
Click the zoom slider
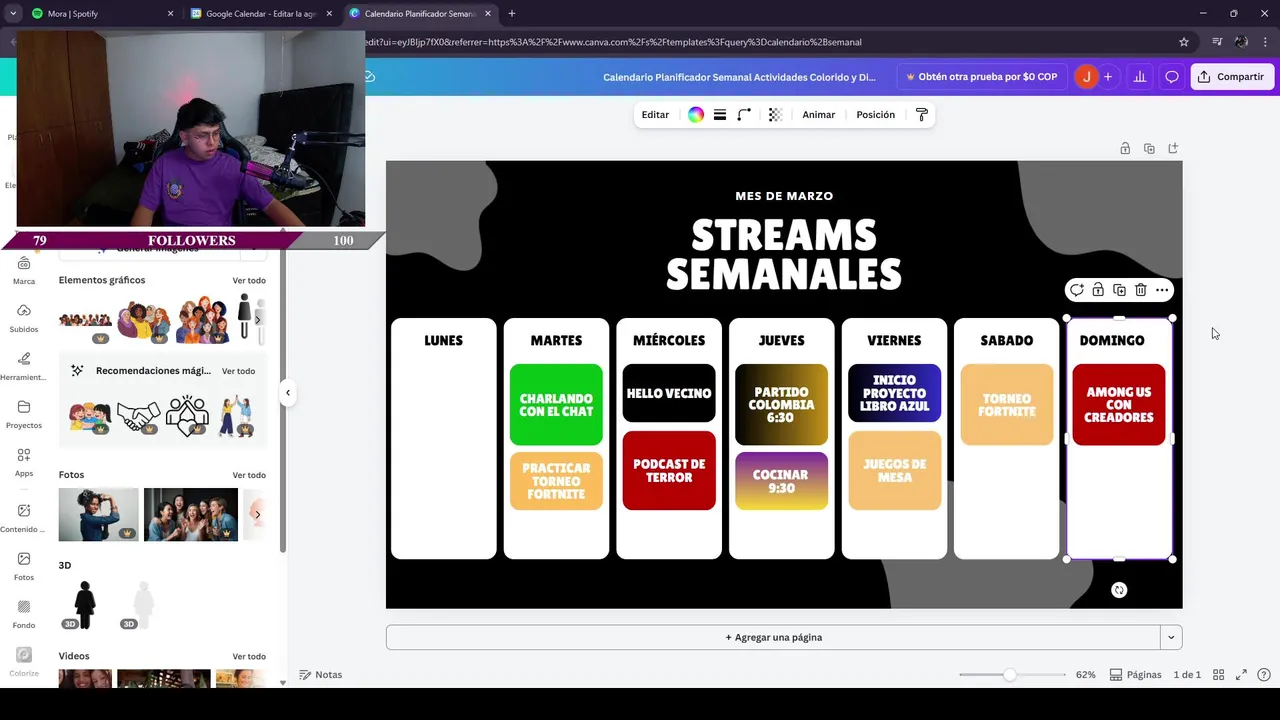coord(1011,675)
